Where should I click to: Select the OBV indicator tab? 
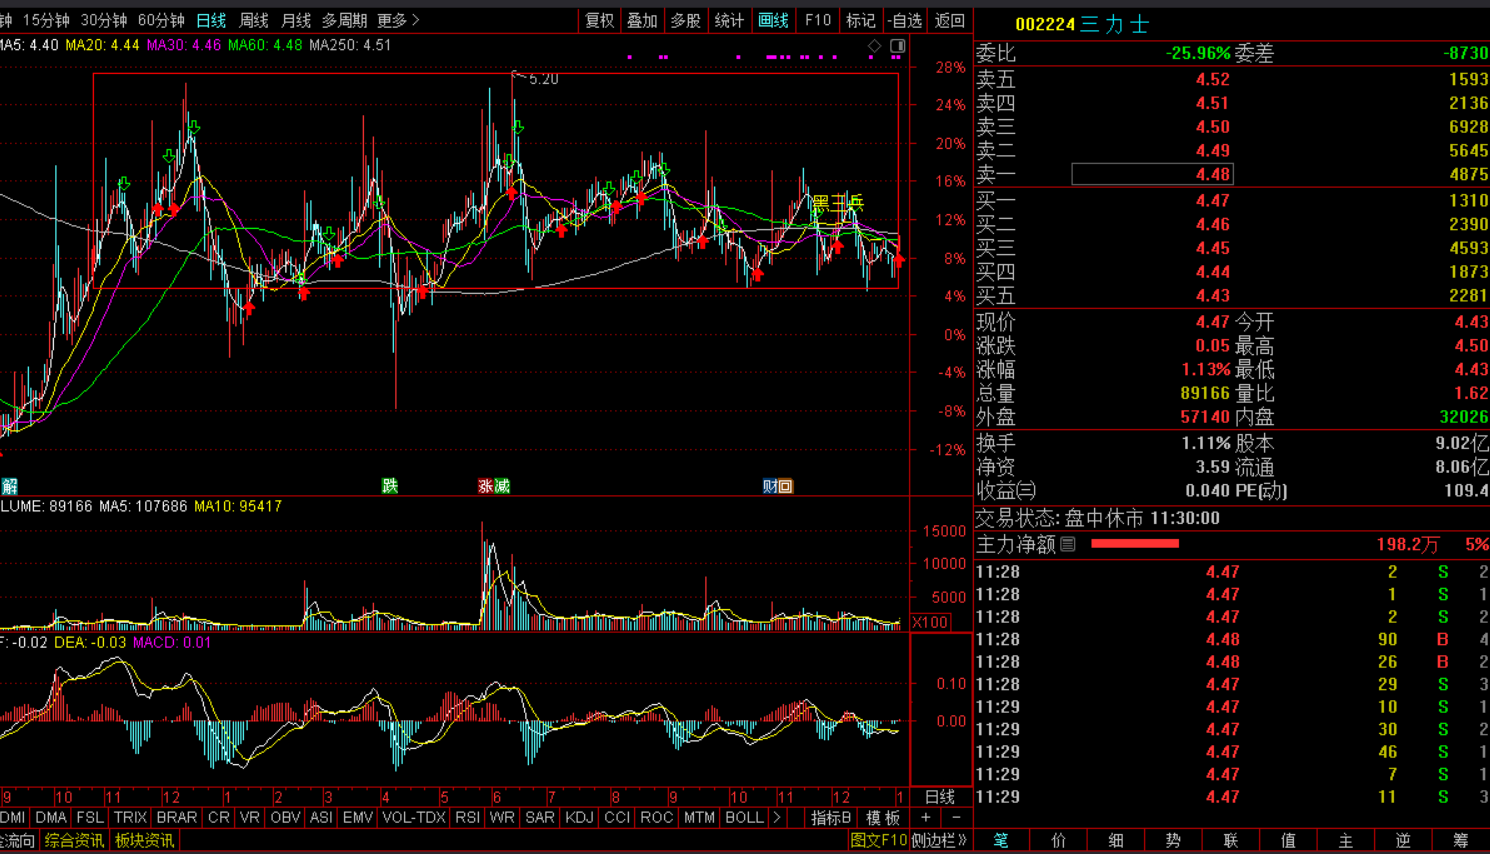286,818
